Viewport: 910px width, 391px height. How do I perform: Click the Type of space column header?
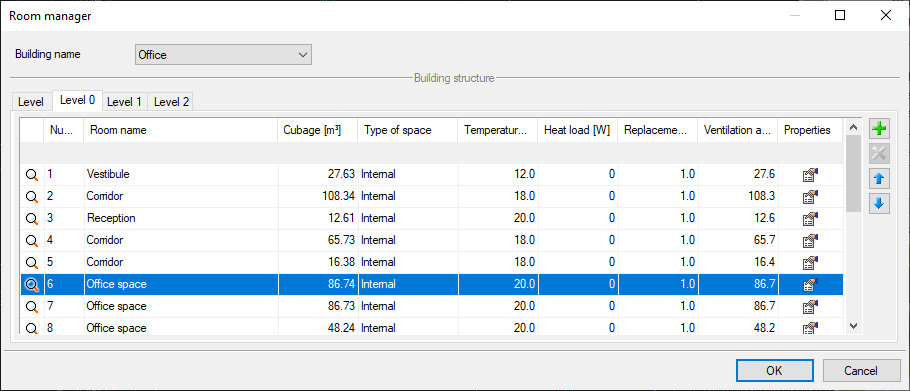click(408, 131)
